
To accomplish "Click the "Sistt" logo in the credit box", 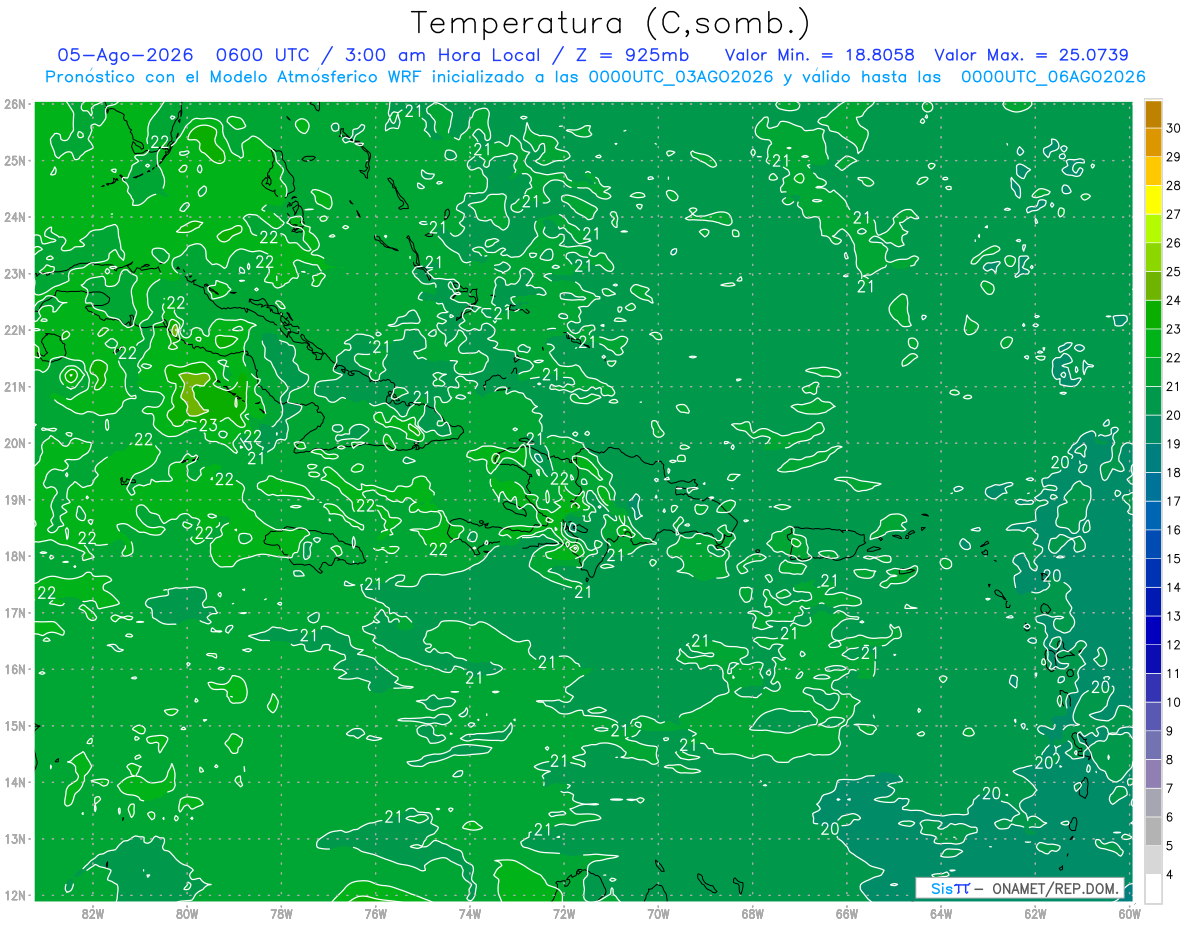I will (x=950, y=888).
